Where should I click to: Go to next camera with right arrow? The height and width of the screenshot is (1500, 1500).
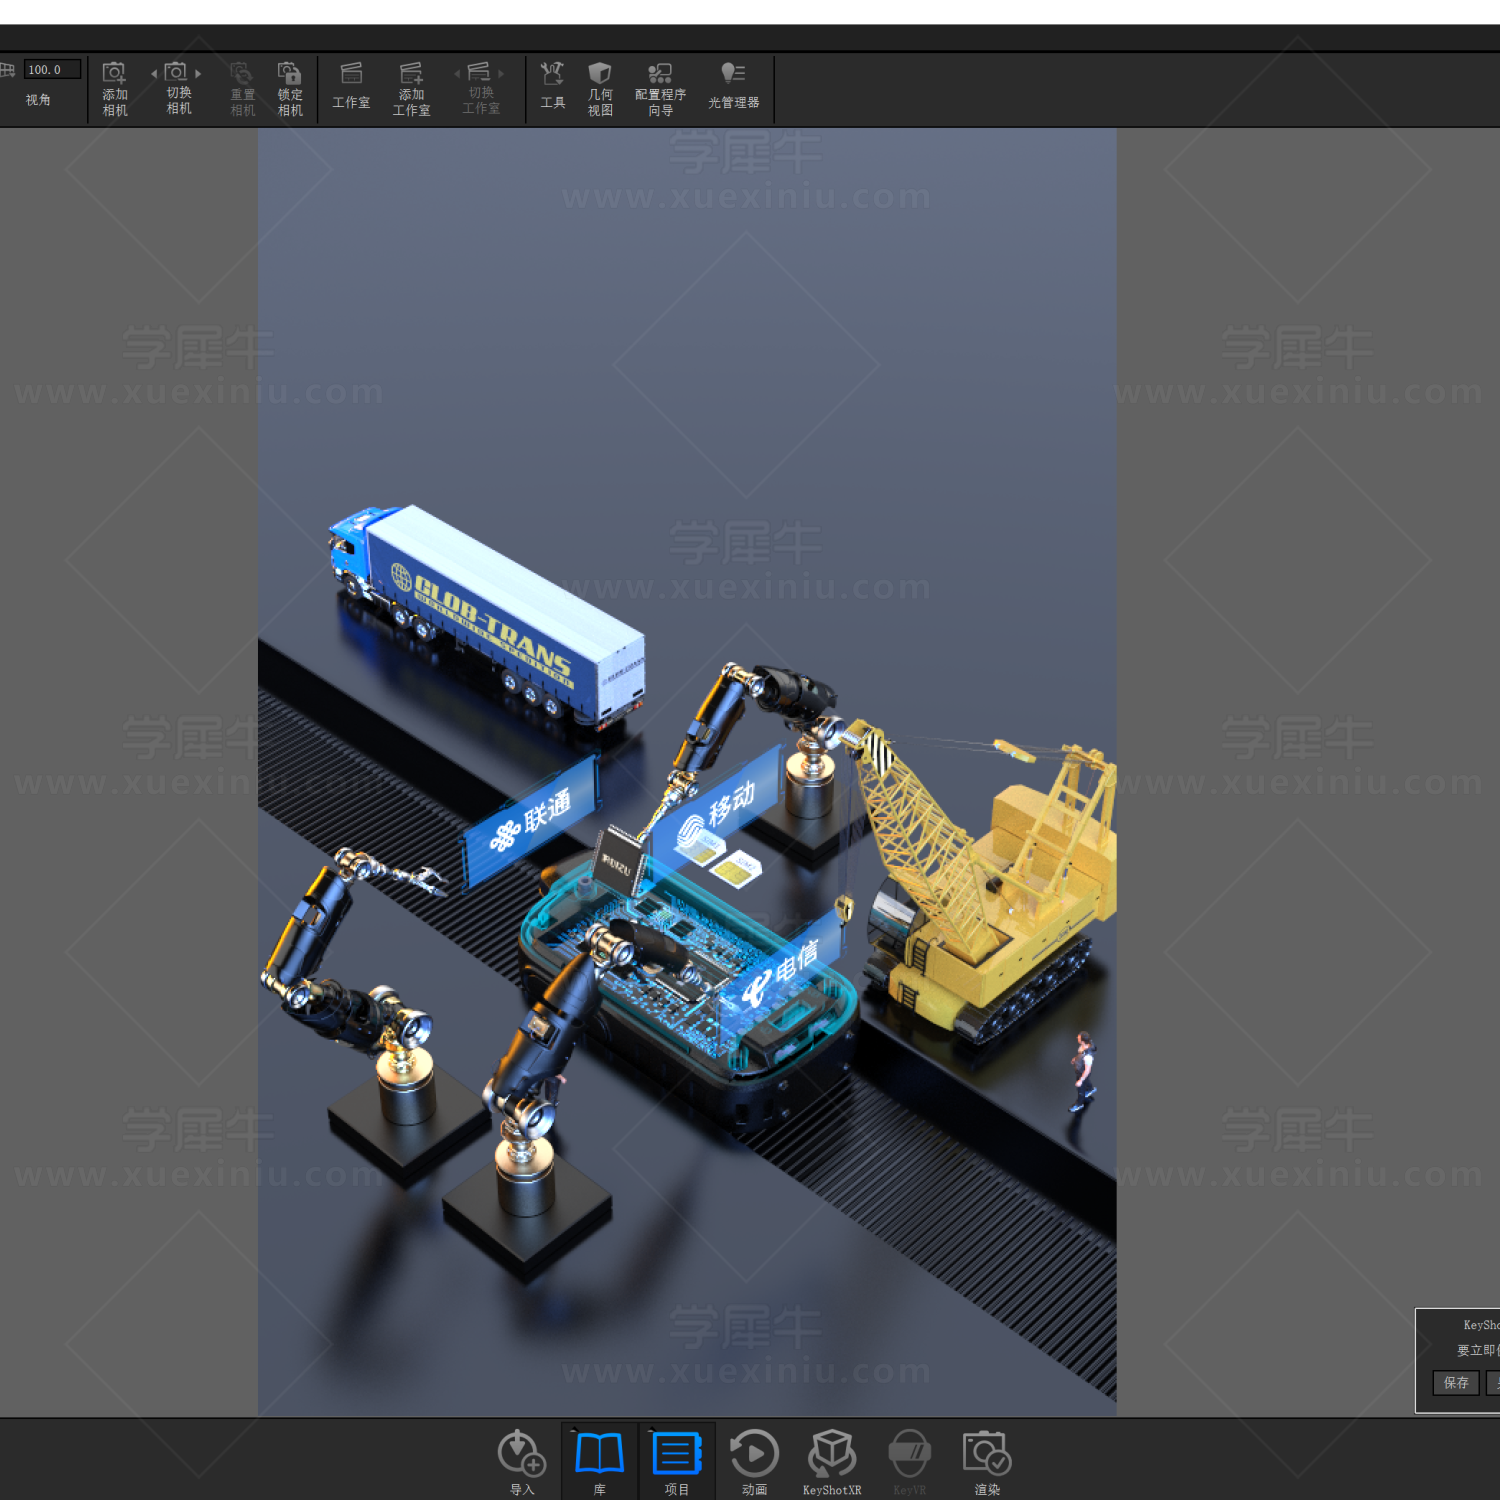[199, 74]
